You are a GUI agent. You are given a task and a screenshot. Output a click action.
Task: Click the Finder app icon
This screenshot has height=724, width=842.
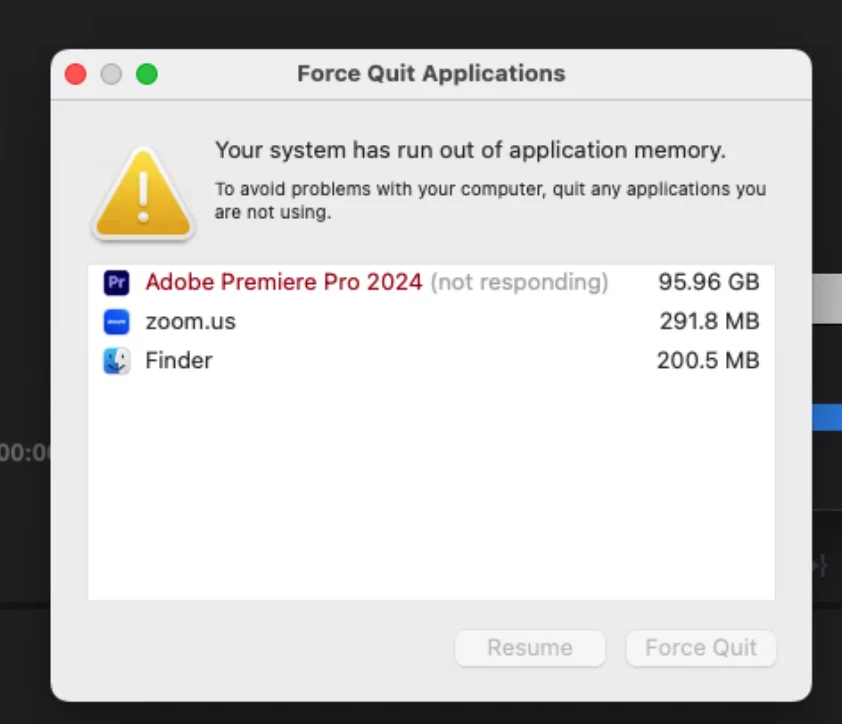[116, 360]
